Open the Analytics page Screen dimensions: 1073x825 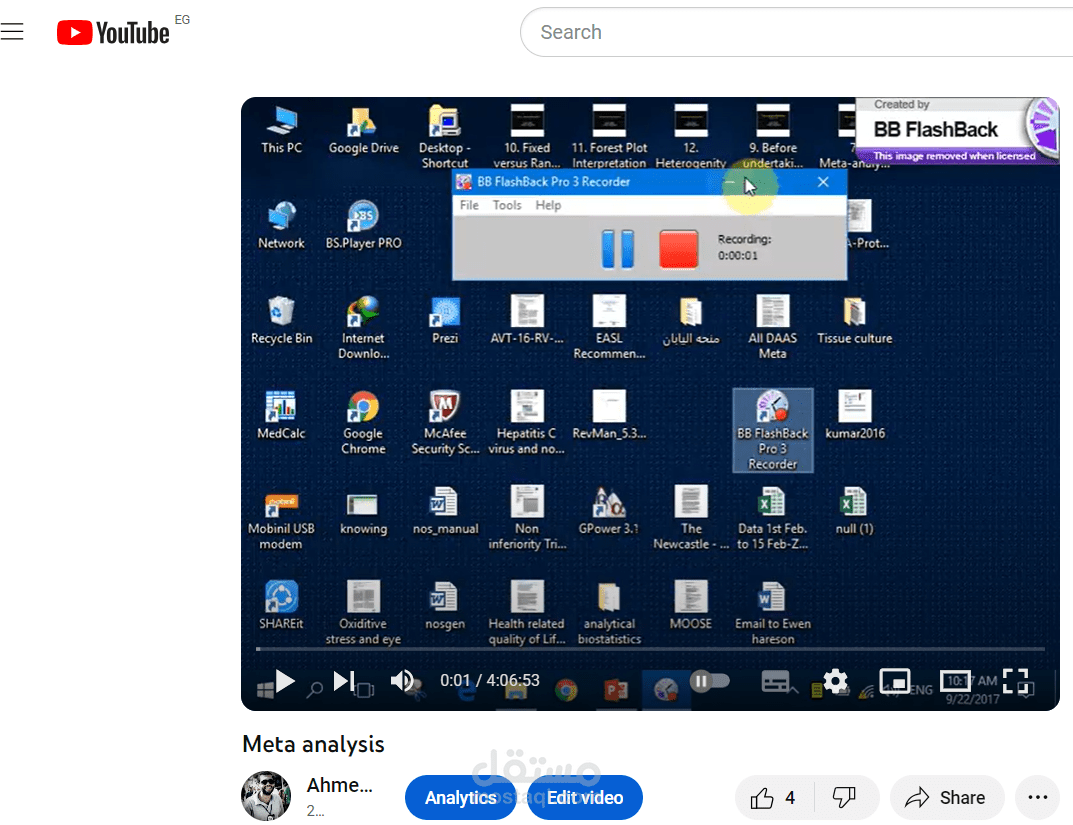461,798
